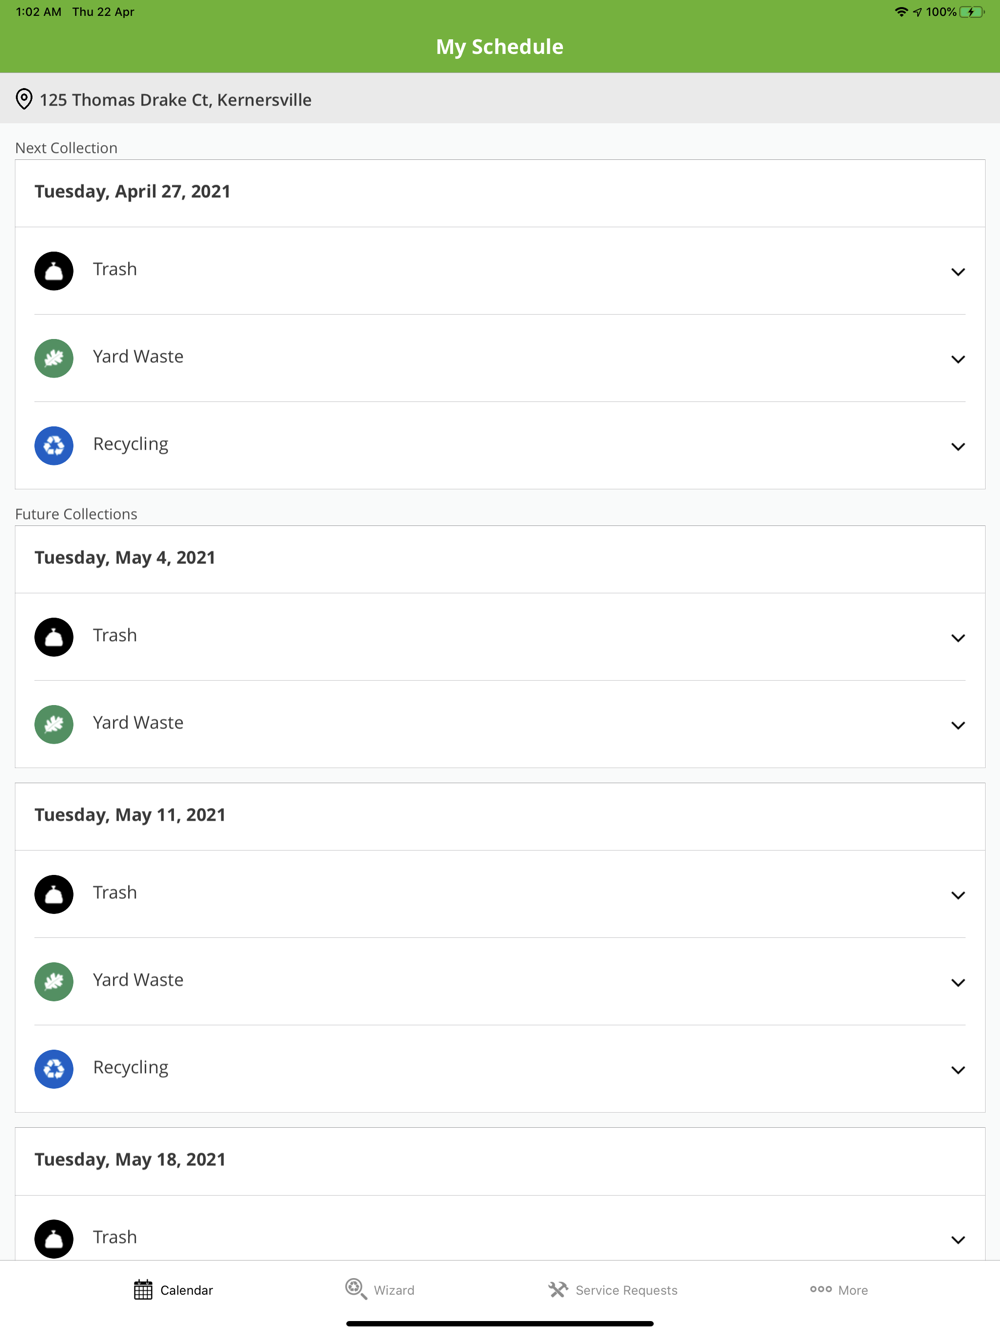The width and height of the screenshot is (1000, 1334).
Task: Open the More tab
Action: coord(839,1290)
